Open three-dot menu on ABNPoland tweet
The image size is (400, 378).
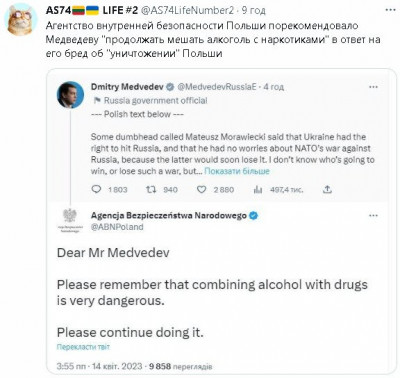click(373, 215)
